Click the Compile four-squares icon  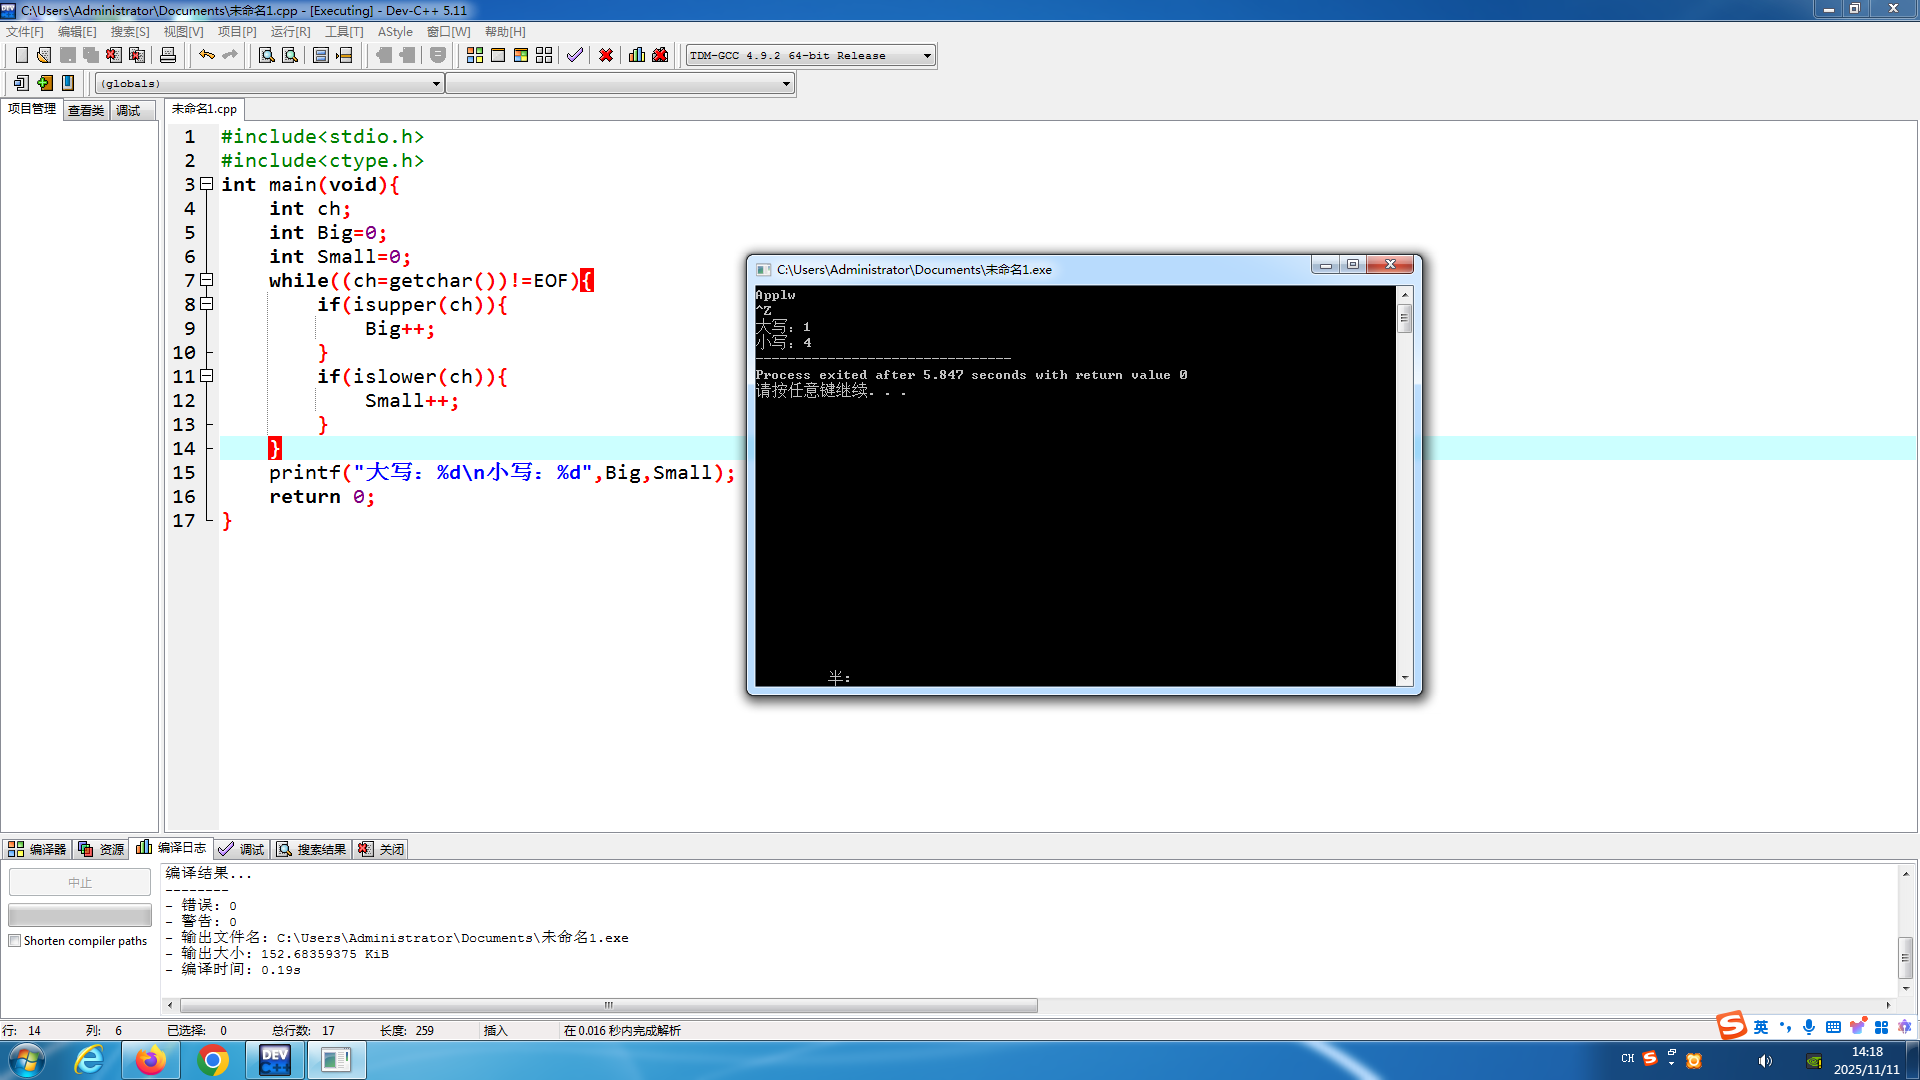pos(475,55)
